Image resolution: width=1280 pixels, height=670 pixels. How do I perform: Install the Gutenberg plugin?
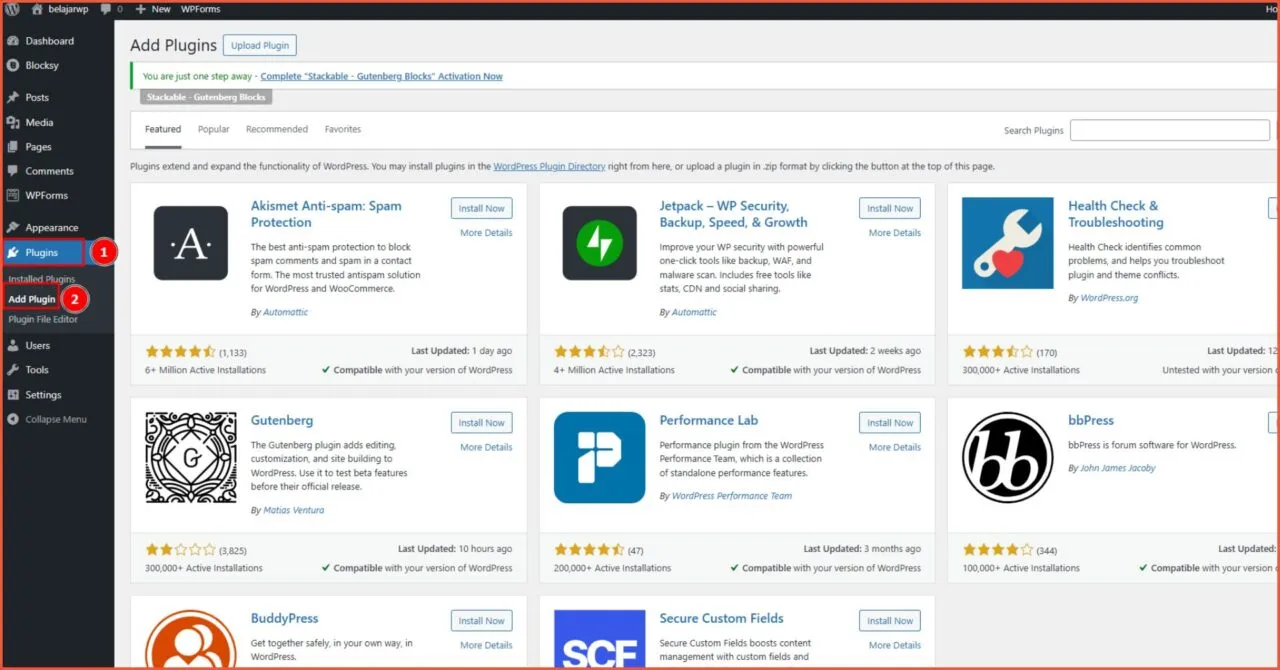[x=481, y=421]
